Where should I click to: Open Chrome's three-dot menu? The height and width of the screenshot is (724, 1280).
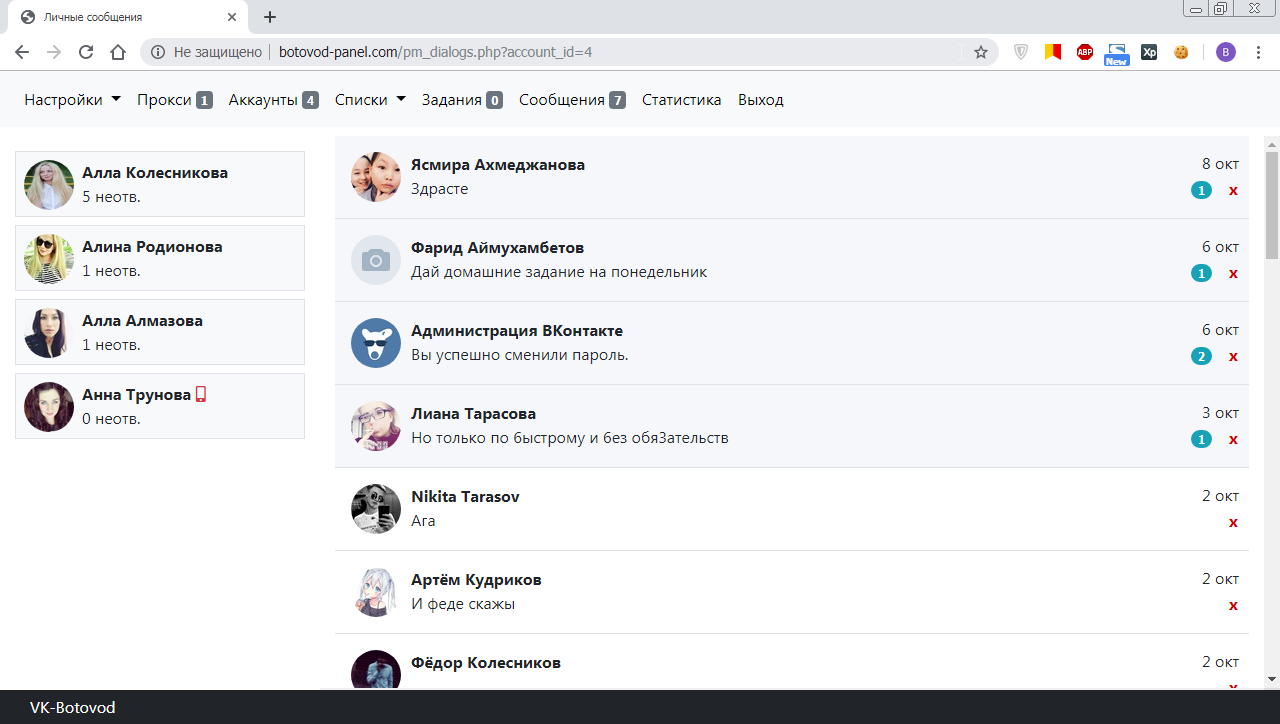coord(1258,52)
